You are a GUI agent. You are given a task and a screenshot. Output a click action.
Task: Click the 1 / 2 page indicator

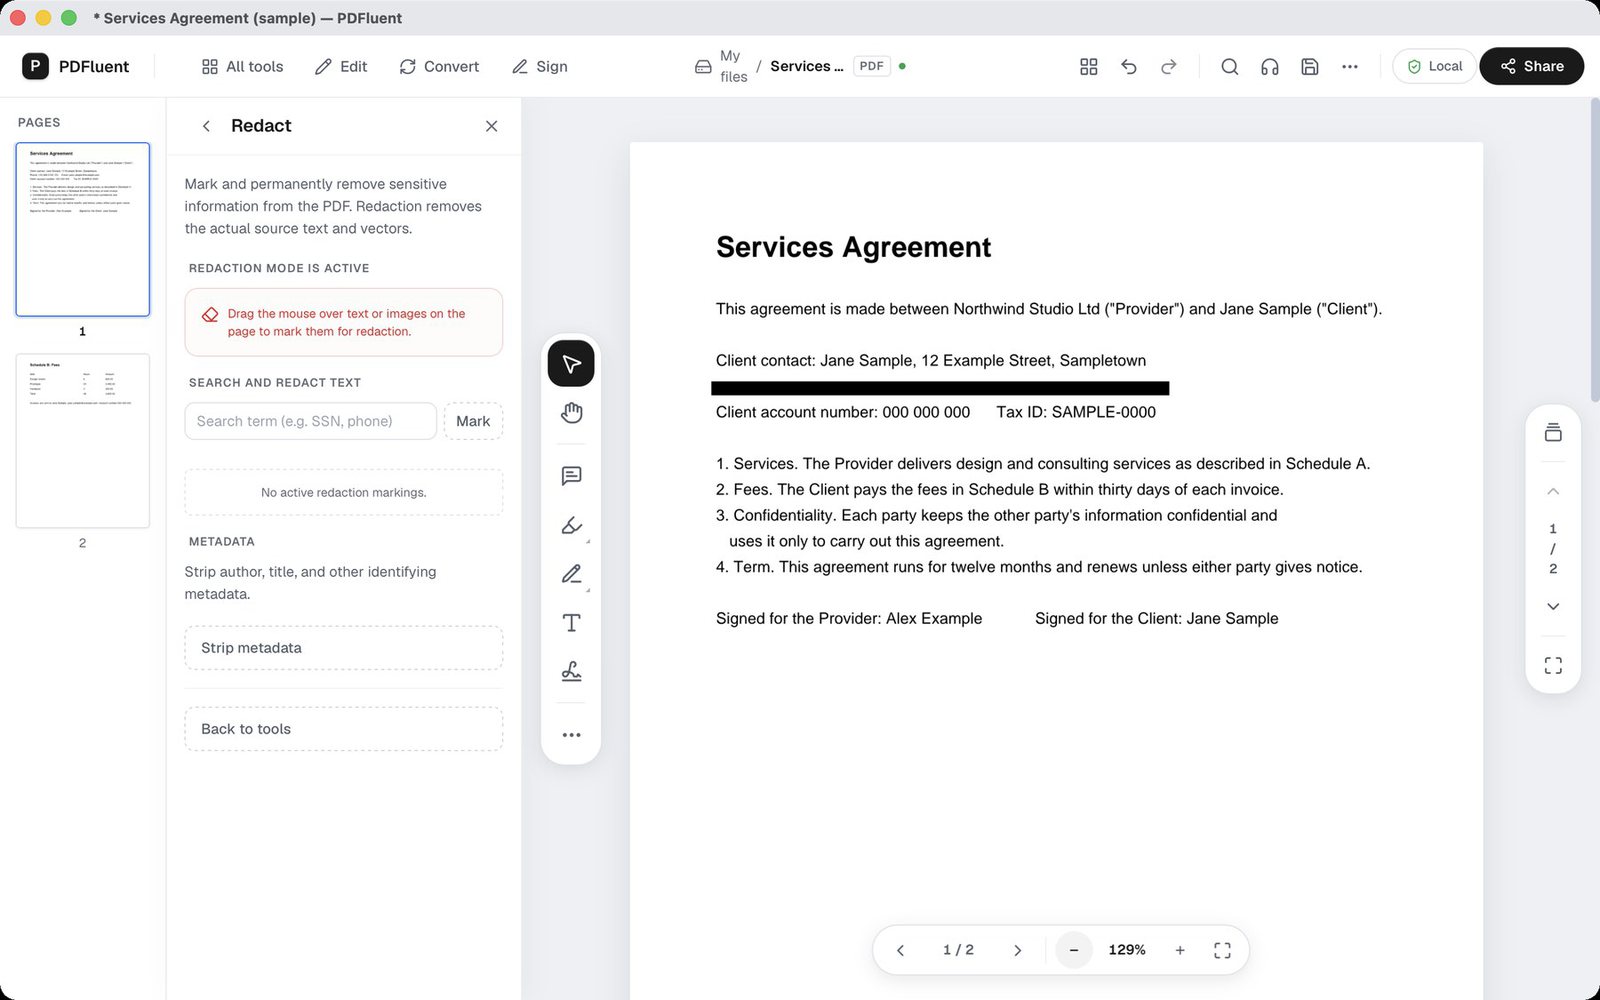pyautogui.click(x=958, y=950)
